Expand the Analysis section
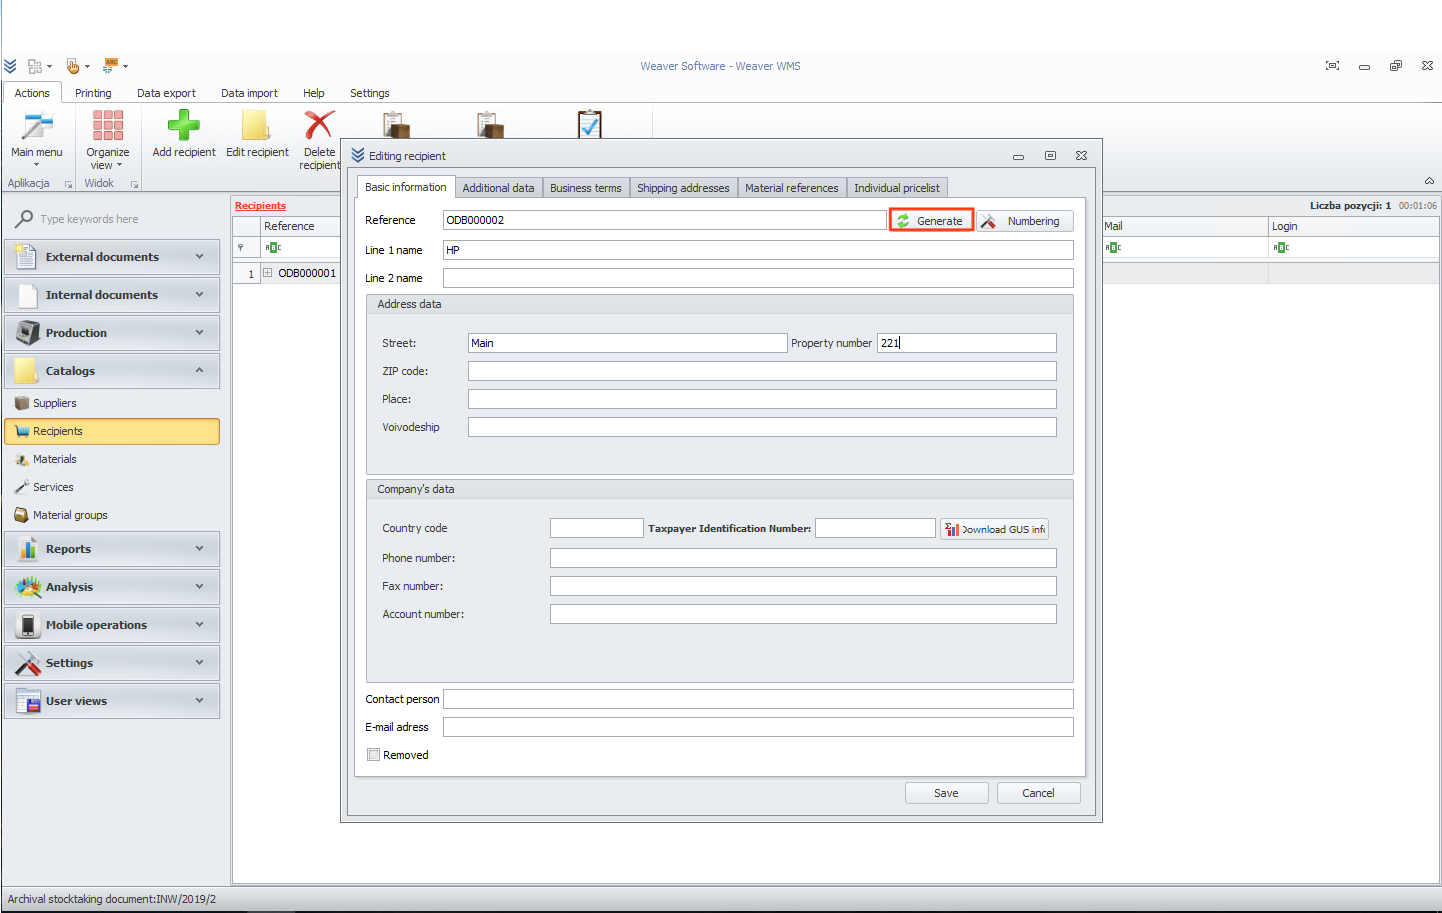This screenshot has height=913, width=1442. pyautogui.click(x=112, y=587)
